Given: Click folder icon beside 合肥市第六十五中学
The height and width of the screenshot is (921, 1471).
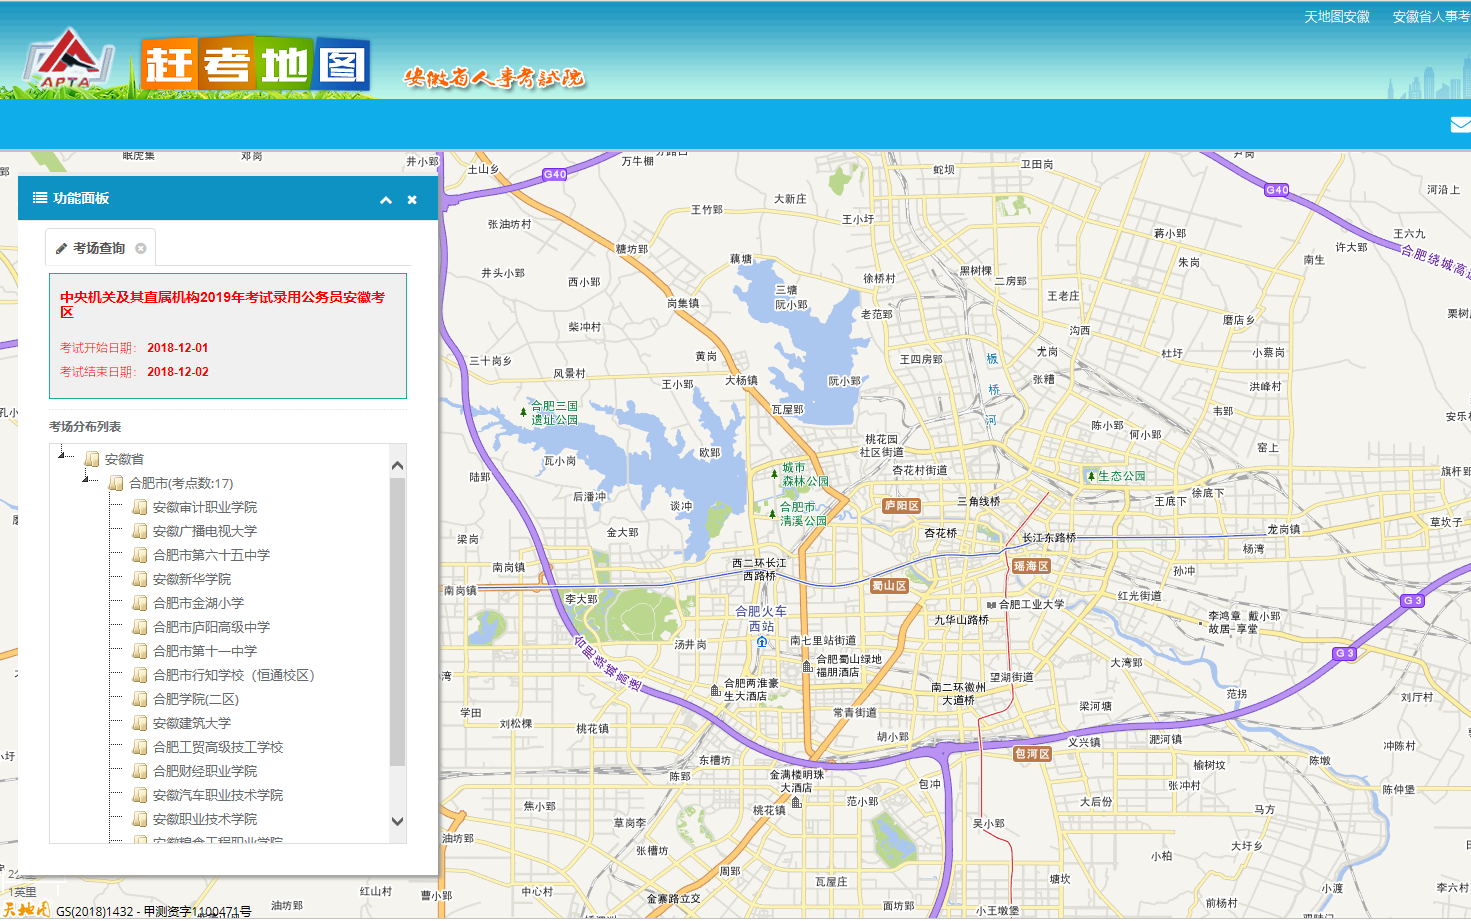Looking at the screenshot, I should [140, 555].
